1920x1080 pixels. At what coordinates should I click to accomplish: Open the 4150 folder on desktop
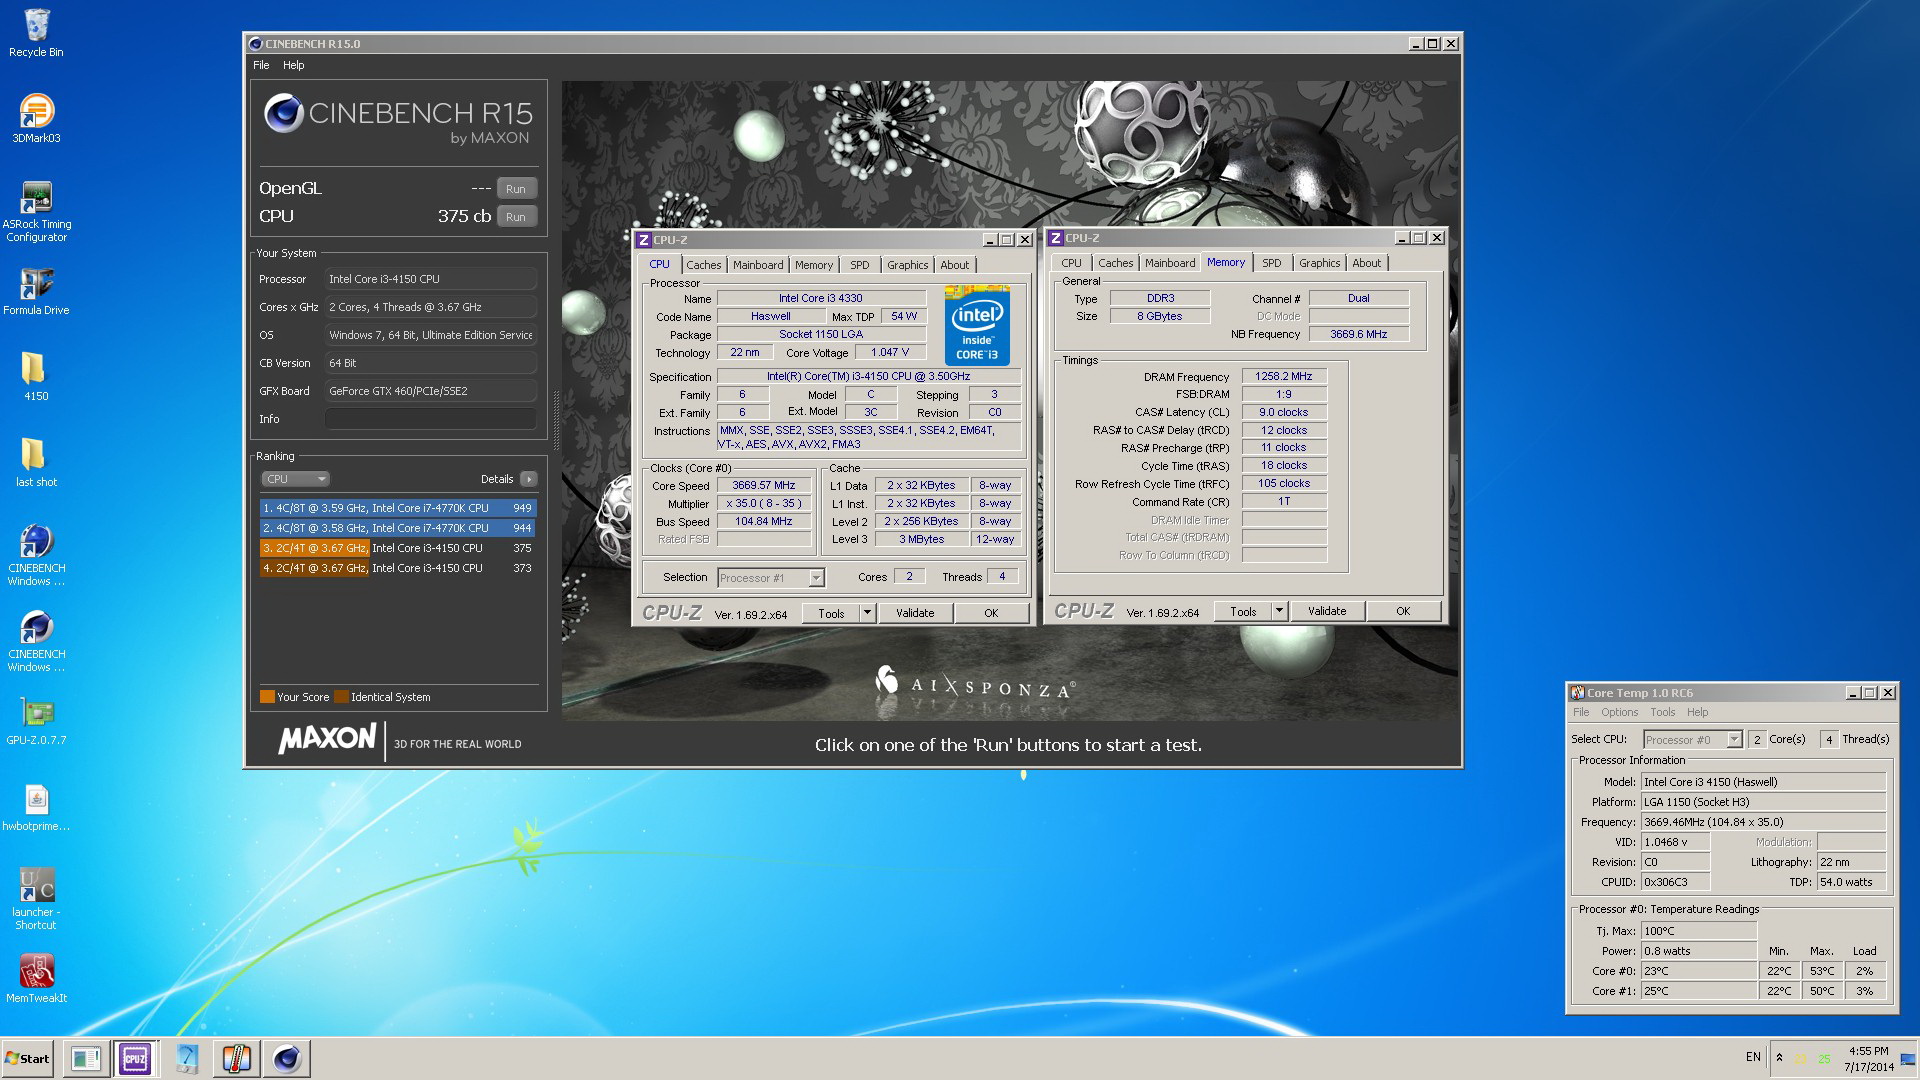(36, 376)
